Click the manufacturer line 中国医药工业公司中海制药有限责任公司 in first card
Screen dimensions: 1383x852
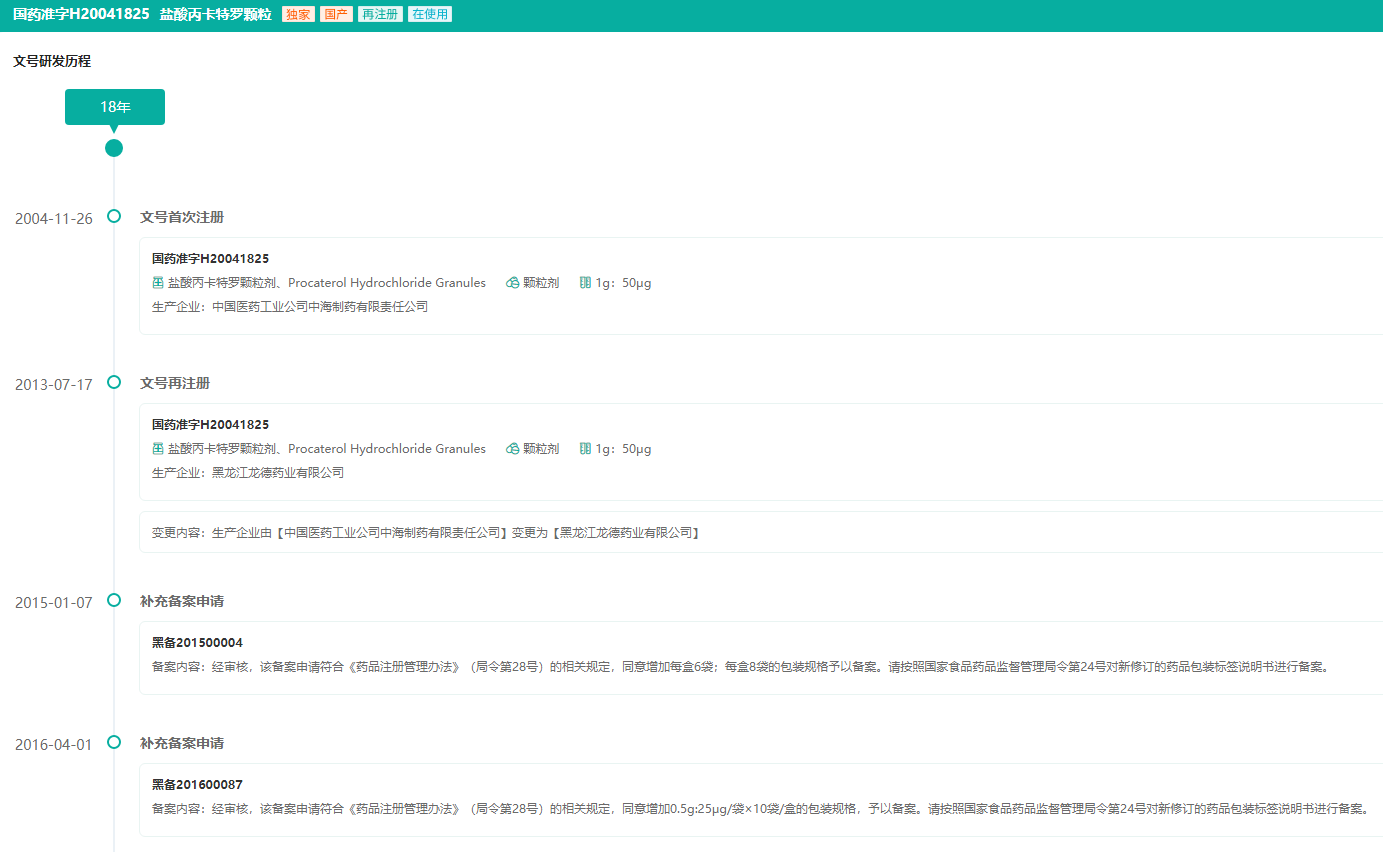[x=290, y=307]
